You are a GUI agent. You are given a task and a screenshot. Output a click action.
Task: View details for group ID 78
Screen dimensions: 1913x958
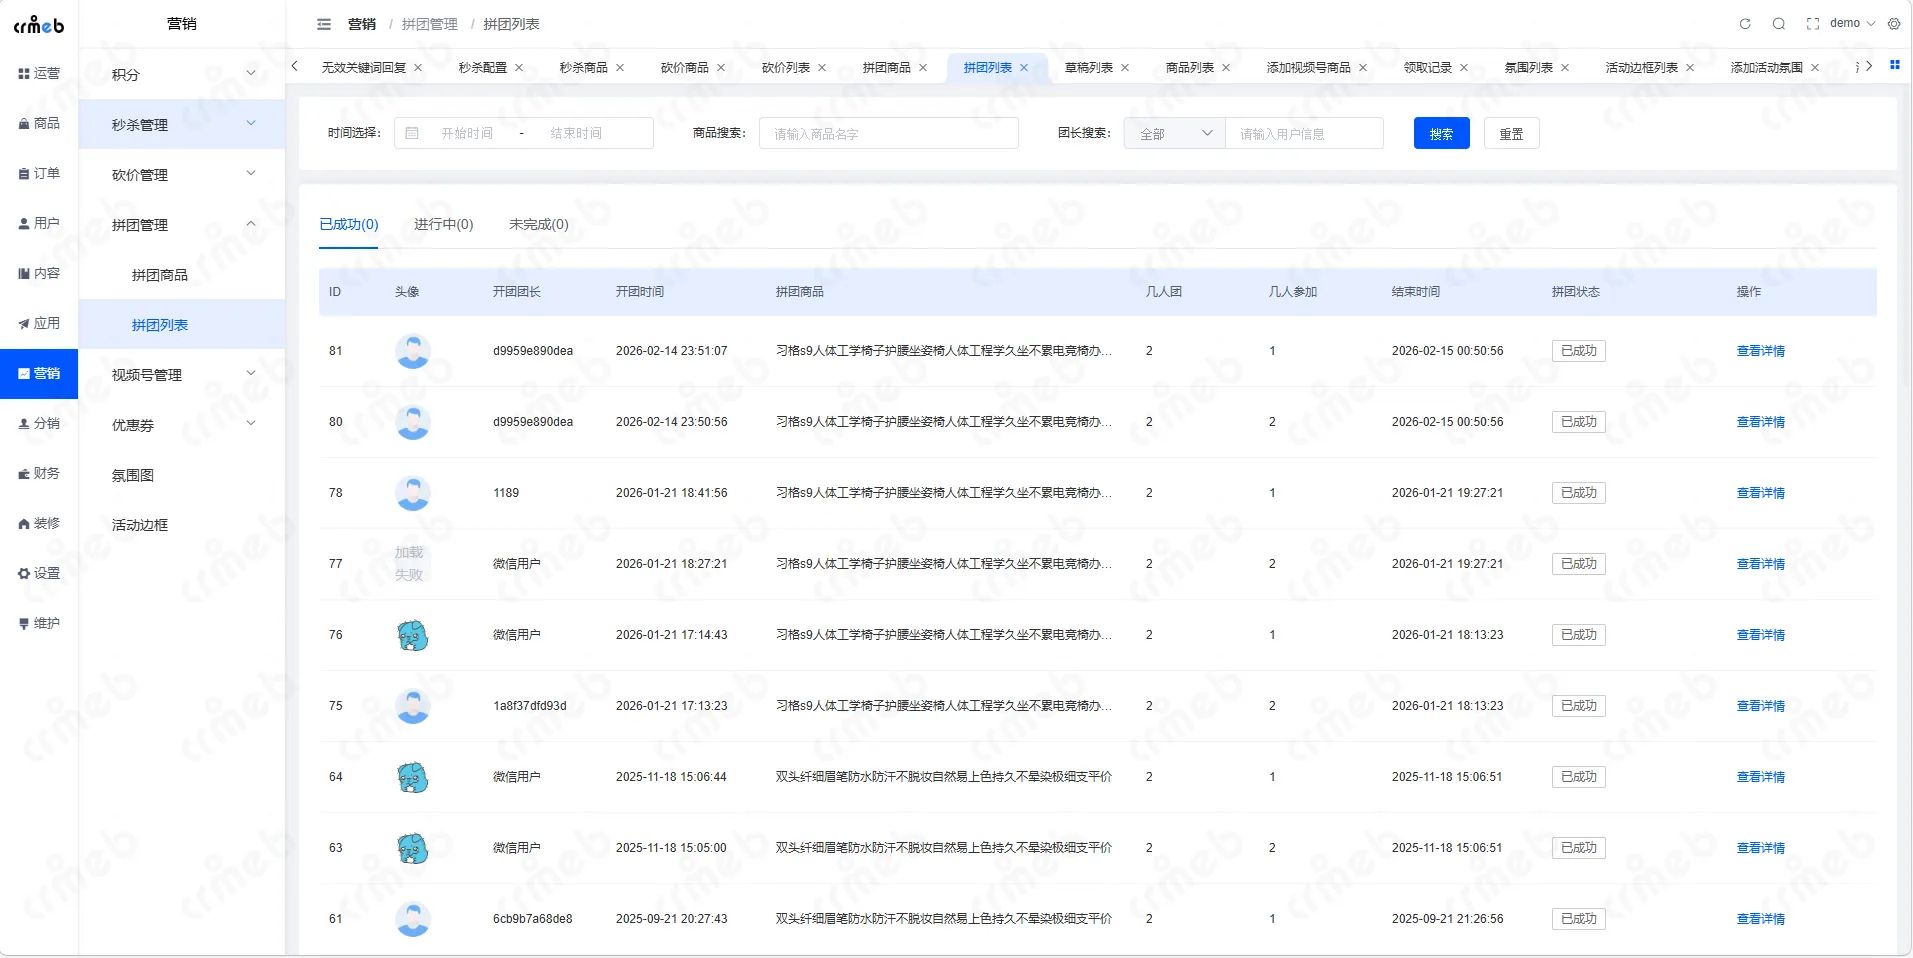point(1760,493)
